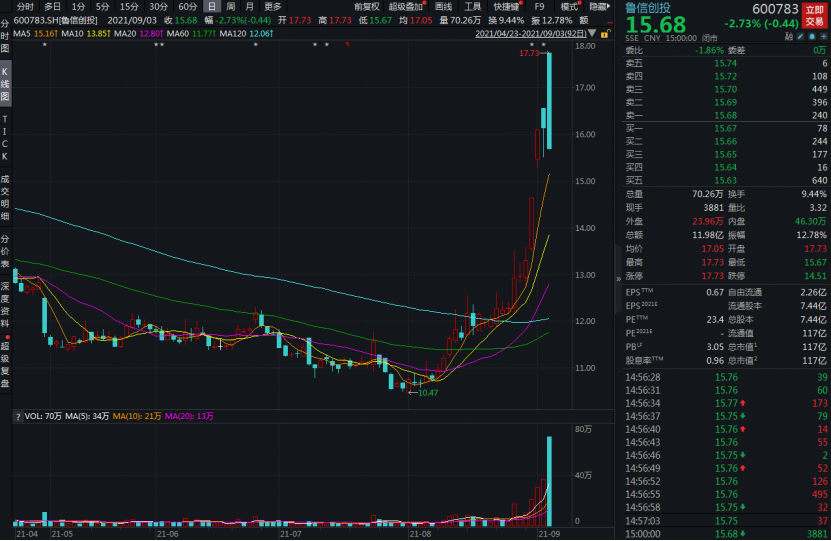The width and height of the screenshot is (831, 541).
Task: Open 超级叠加 overlay menu
Action: click(406, 6)
